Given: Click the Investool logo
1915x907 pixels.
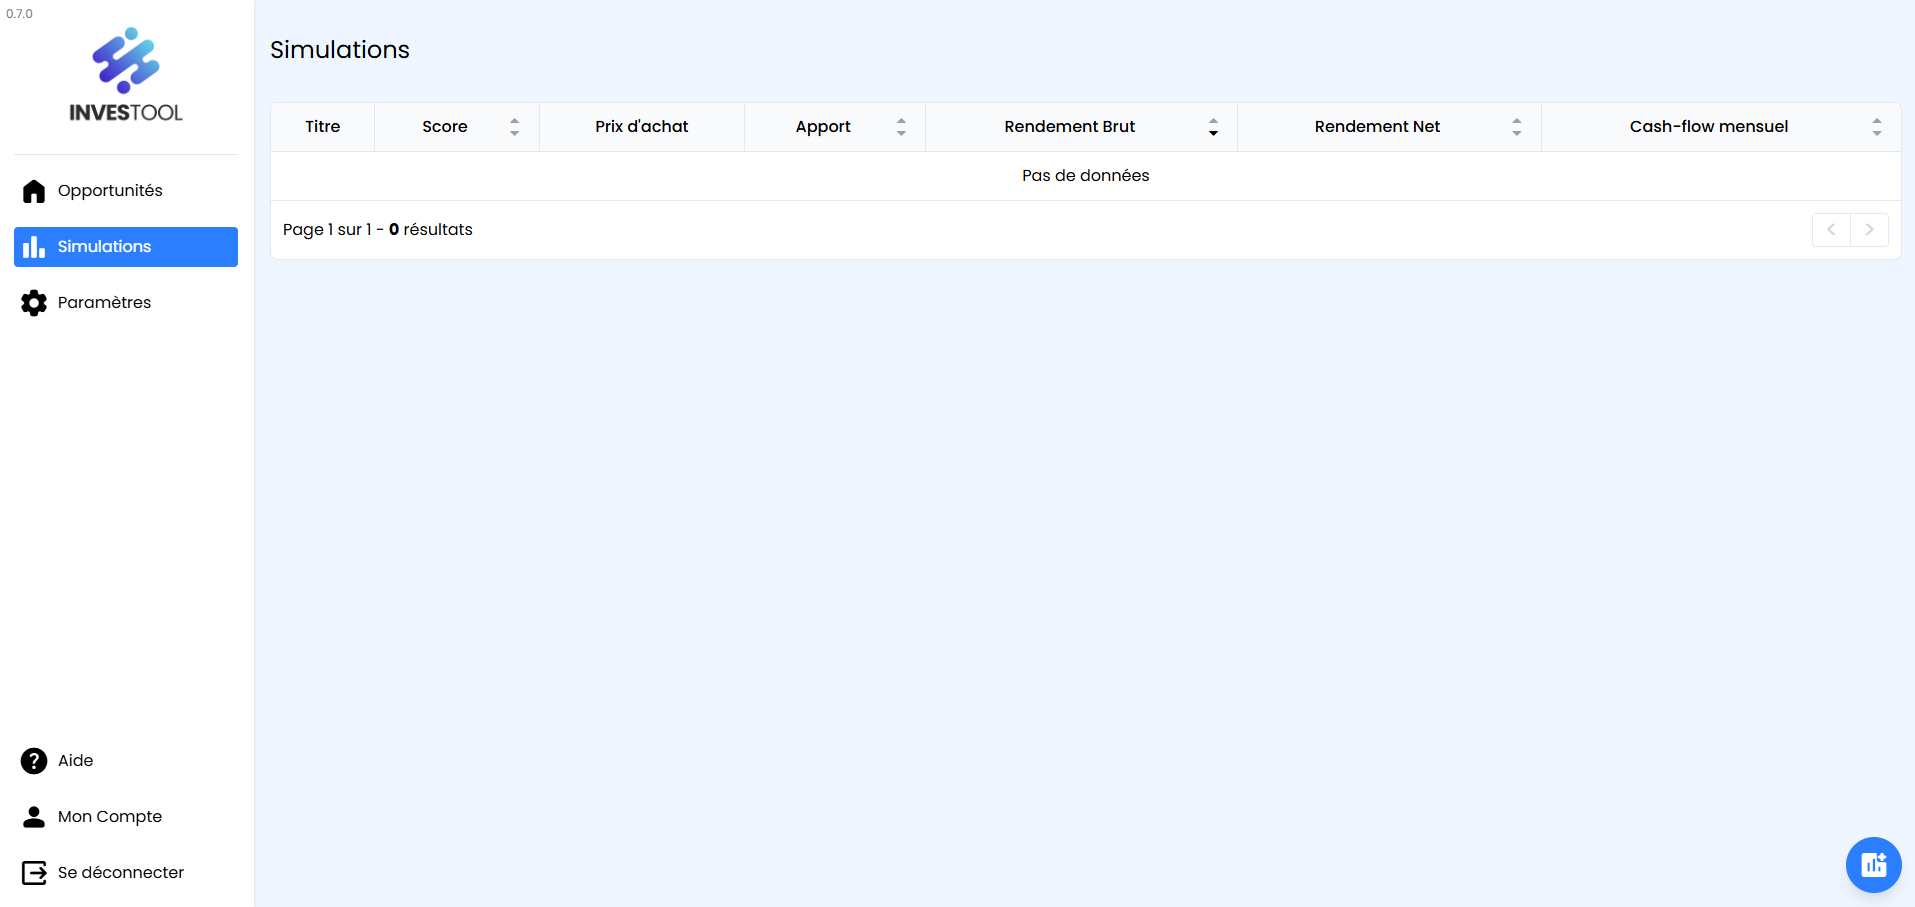Looking at the screenshot, I should [x=126, y=76].
